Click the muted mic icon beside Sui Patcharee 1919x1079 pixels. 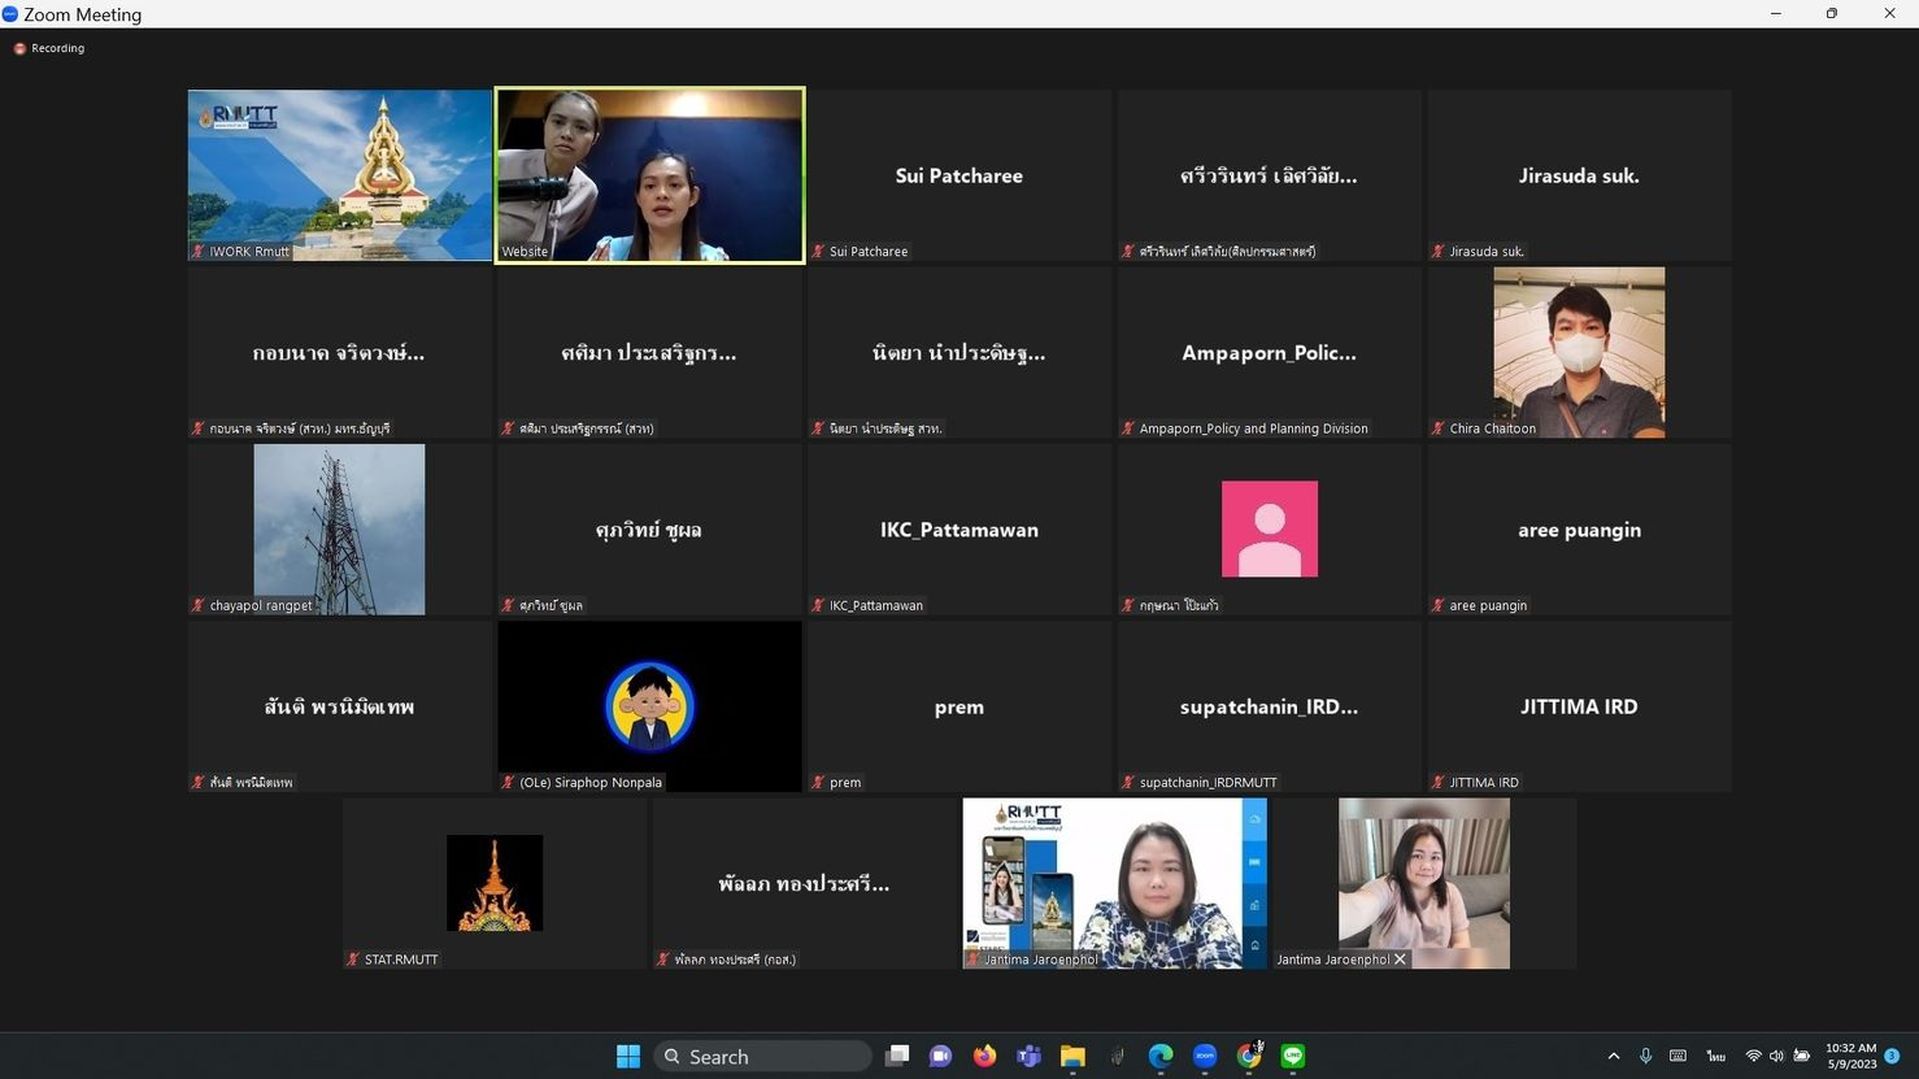tap(818, 251)
